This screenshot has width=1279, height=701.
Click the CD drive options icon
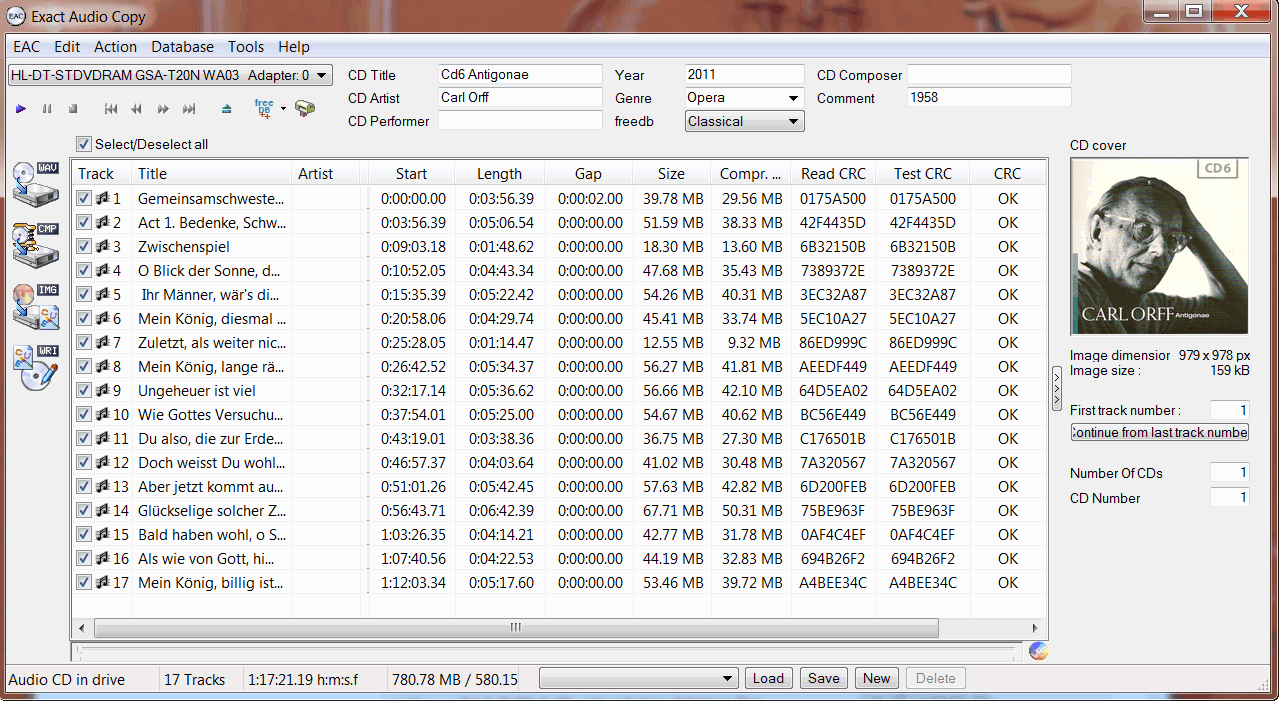point(305,108)
